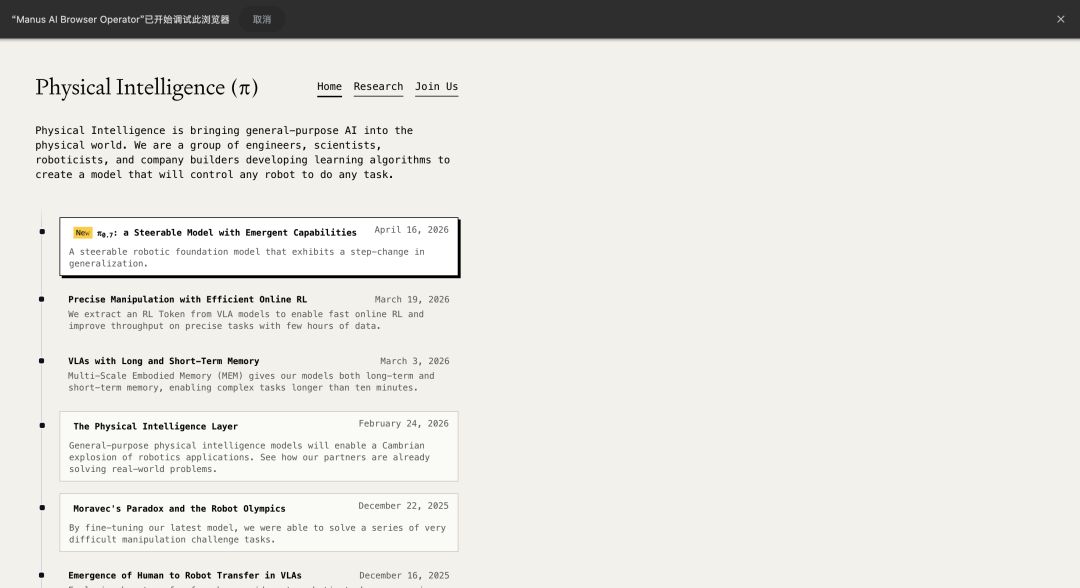Click the February 24, 2026 date
This screenshot has height=588, width=1080.
pos(404,423)
